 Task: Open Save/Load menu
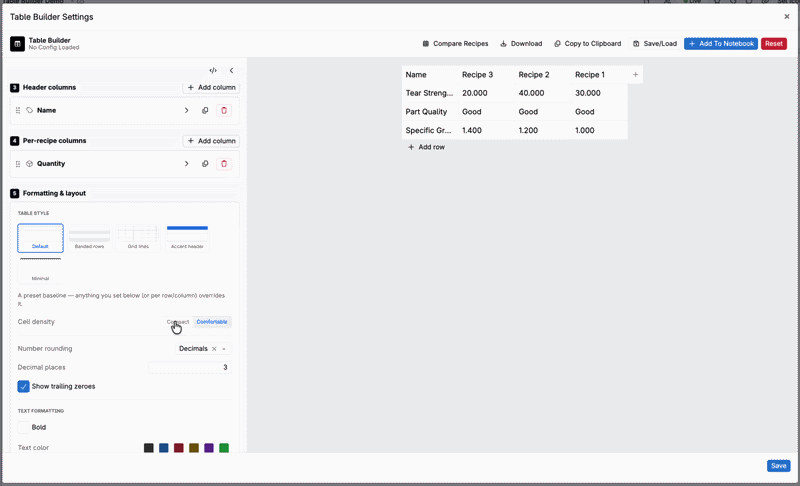[655, 44]
